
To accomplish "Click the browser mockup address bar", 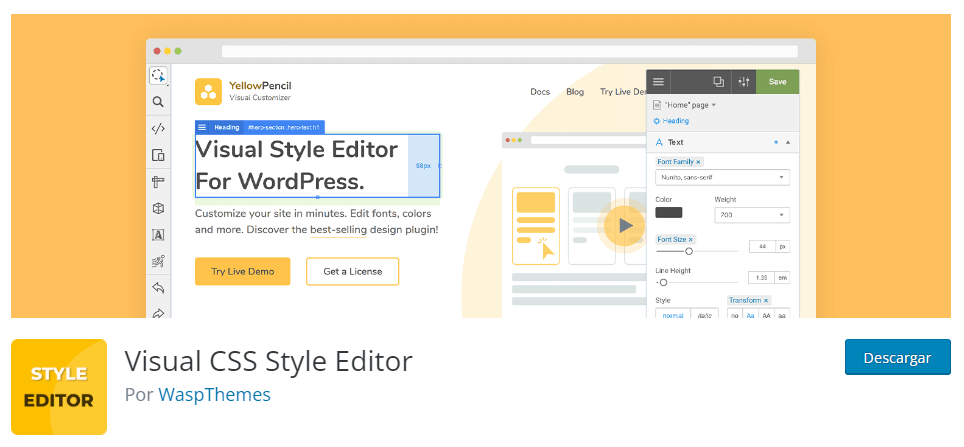I will tap(509, 51).
